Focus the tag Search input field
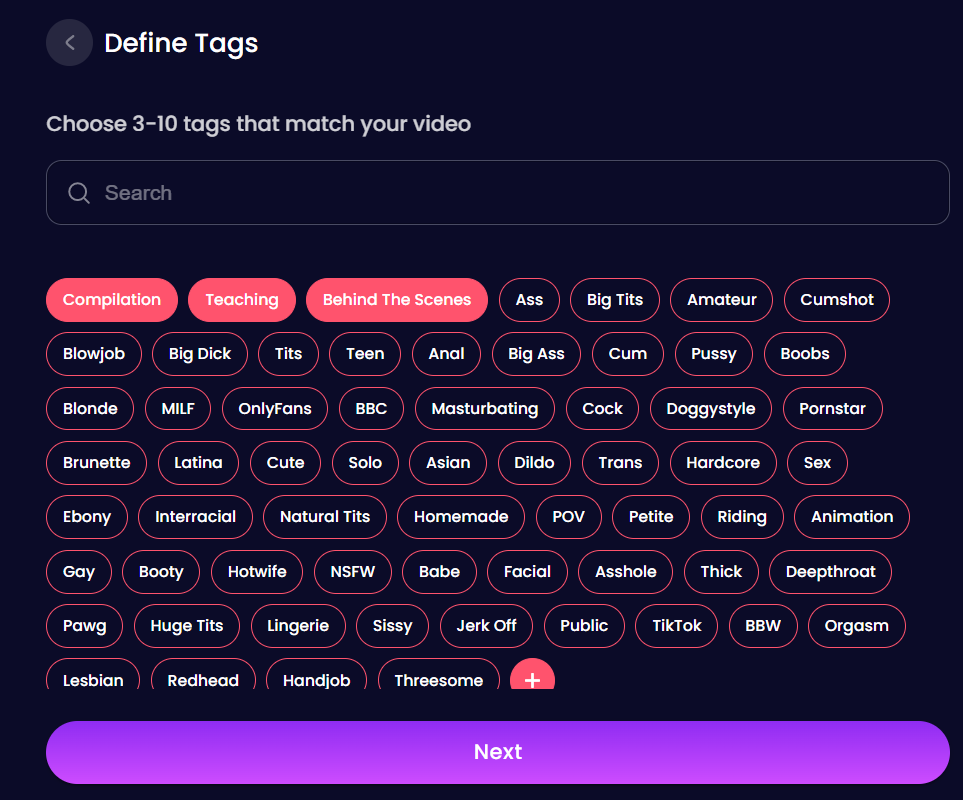Screen dimensions: 963x800 click(x=520, y=193)
